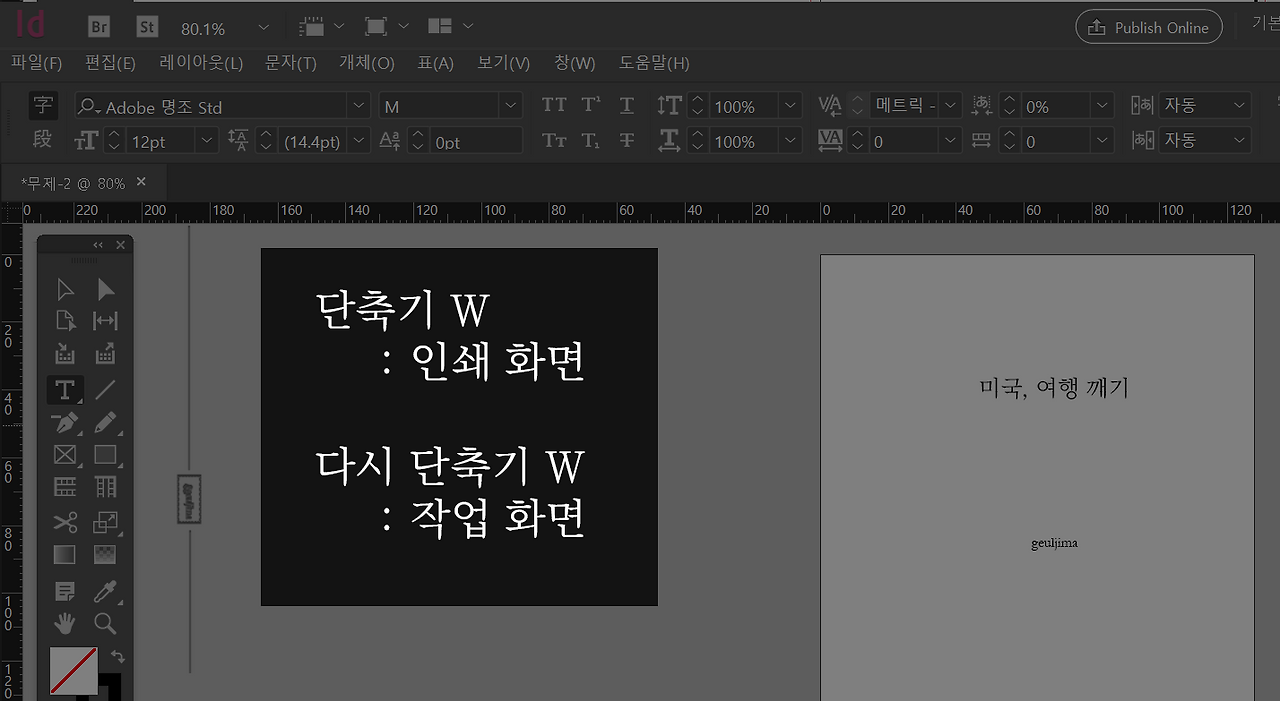The height and width of the screenshot is (701, 1280).
Task: Open the 창(W) menu
Action: coord(574,63)
